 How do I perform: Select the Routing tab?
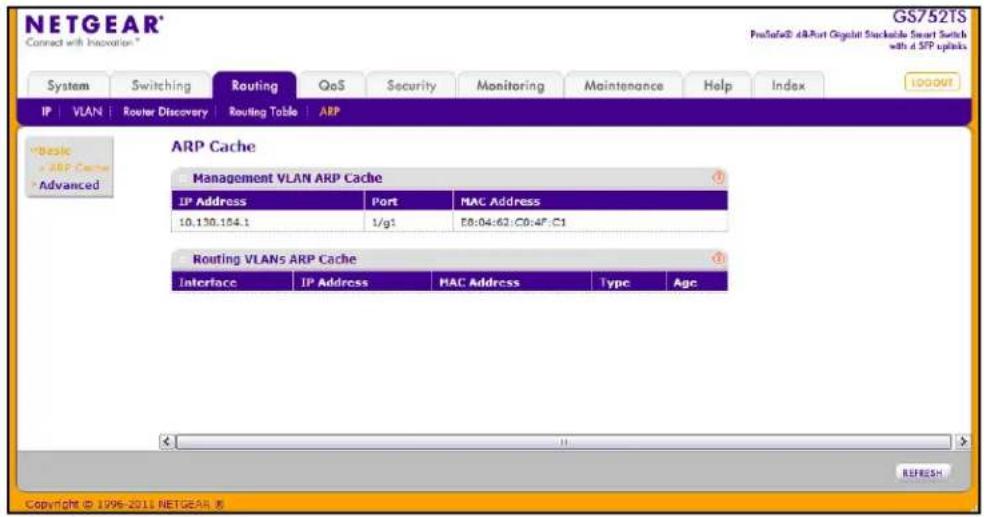[x=254, y=85]
